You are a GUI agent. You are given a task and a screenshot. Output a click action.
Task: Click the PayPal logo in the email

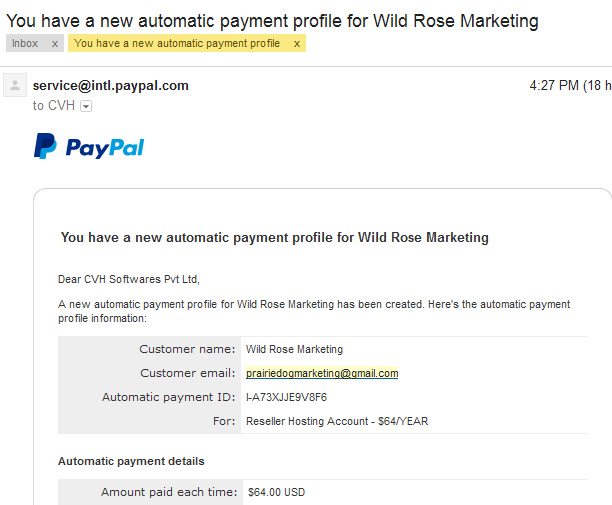(89, 146)
